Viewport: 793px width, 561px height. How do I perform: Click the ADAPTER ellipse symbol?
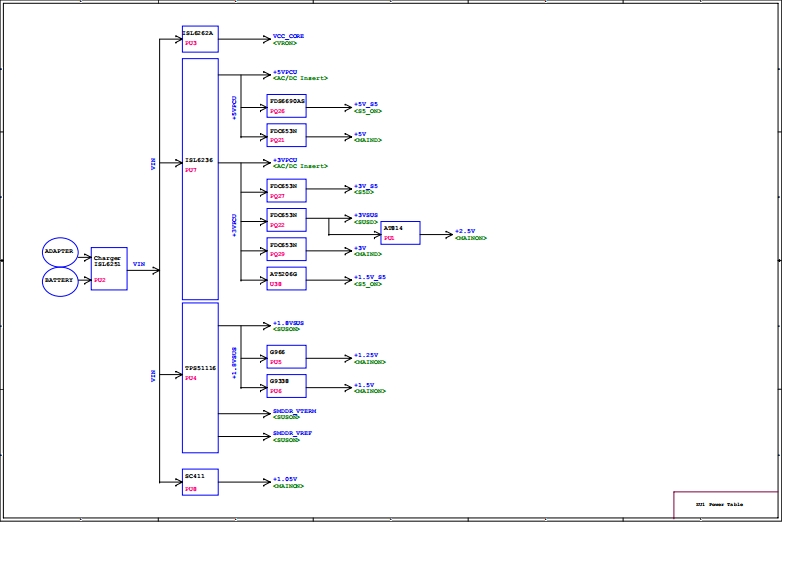60,252
